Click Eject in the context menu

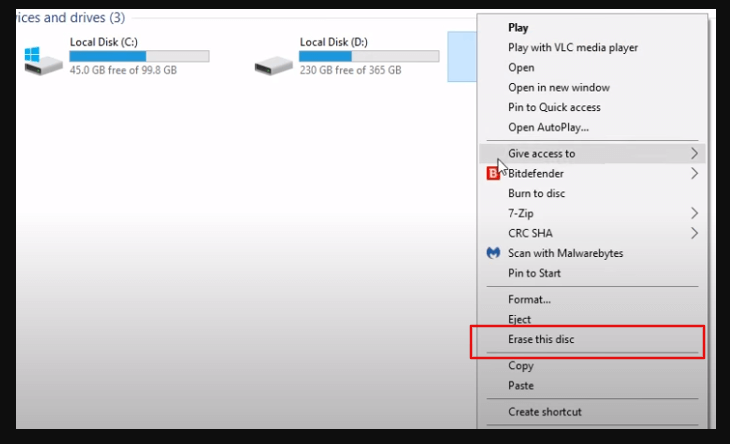point(520,320)
